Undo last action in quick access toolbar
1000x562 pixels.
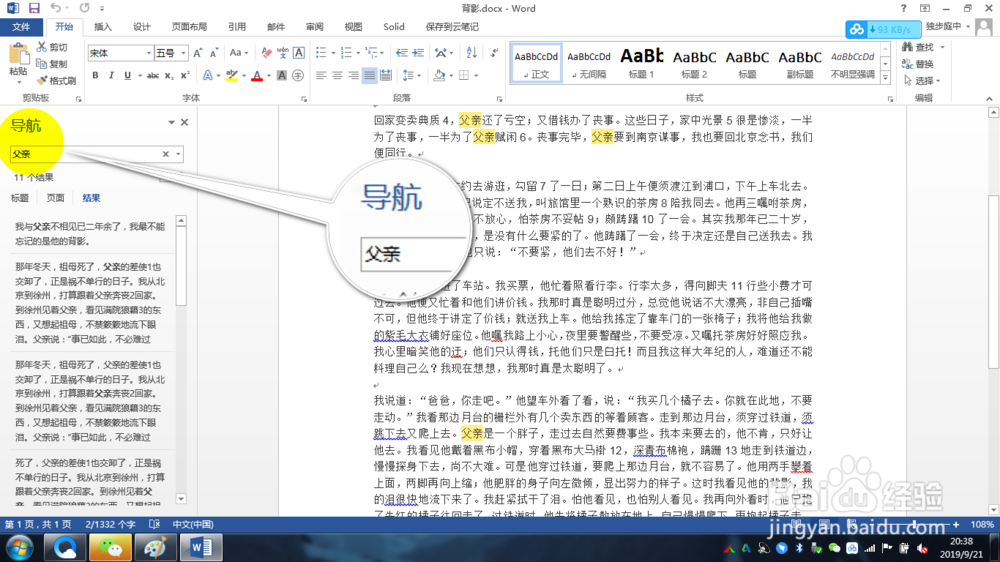coord(55,8)
